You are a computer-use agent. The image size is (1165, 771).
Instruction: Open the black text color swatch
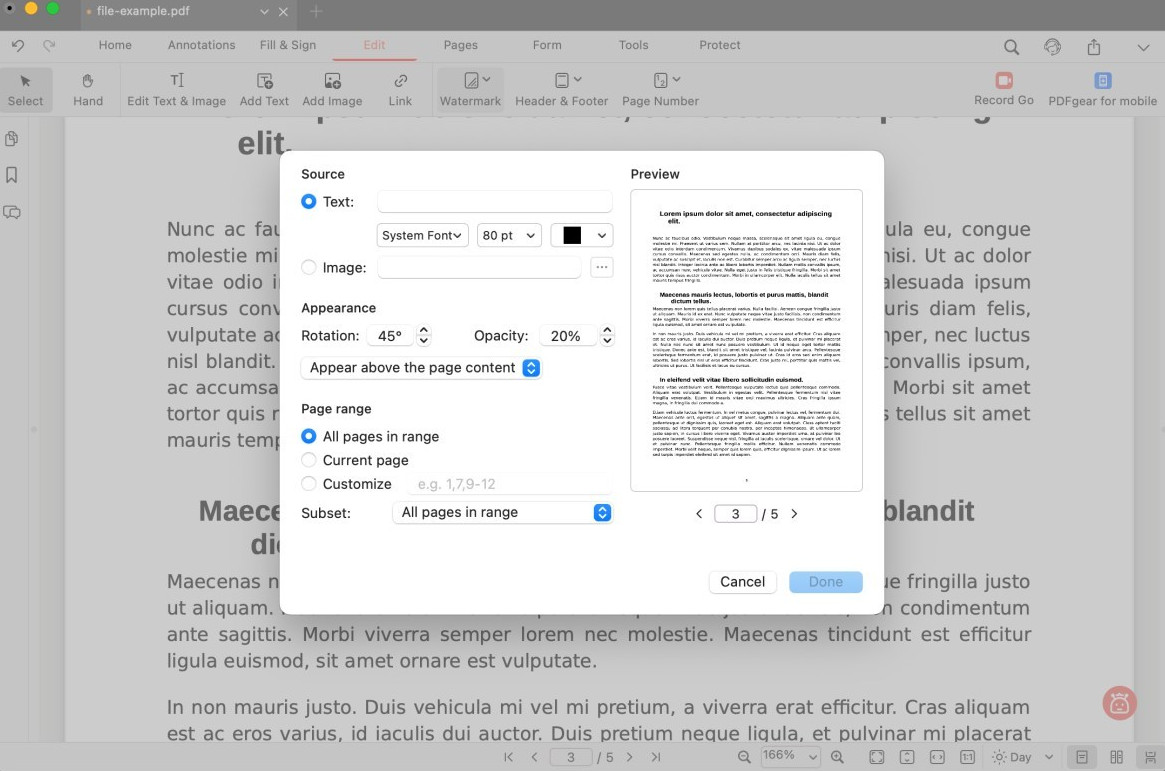pos(582,235)
